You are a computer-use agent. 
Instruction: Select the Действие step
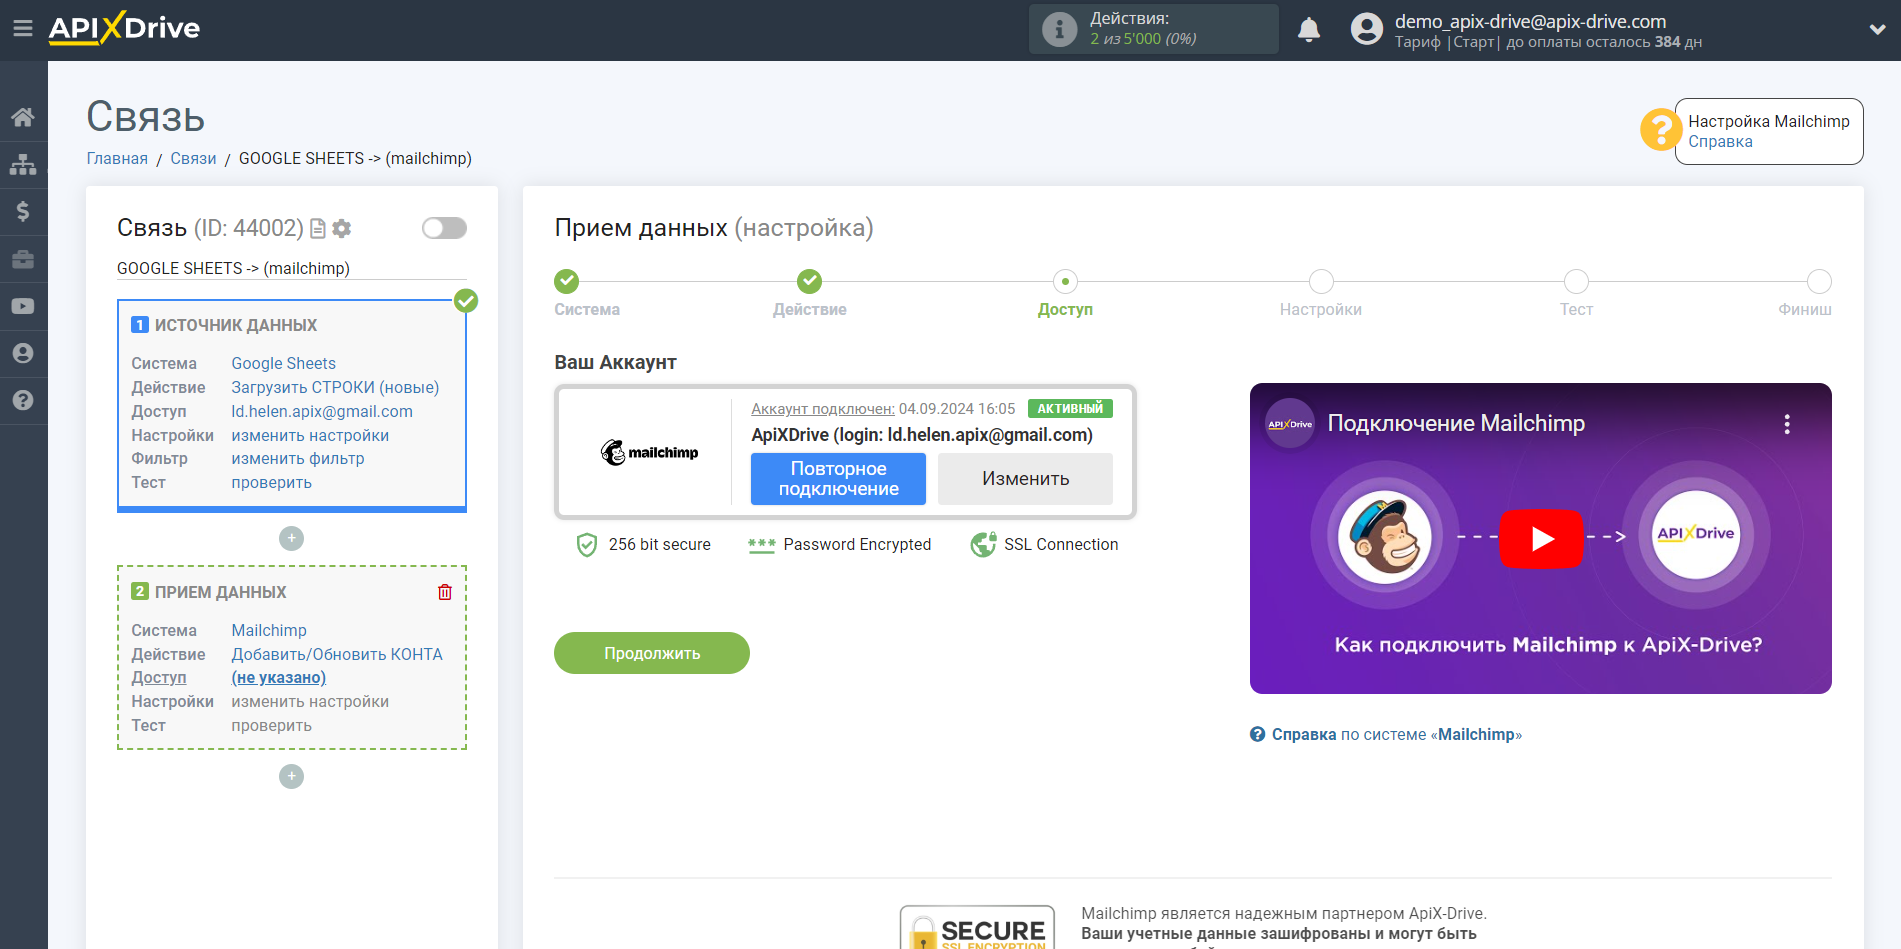809,282
